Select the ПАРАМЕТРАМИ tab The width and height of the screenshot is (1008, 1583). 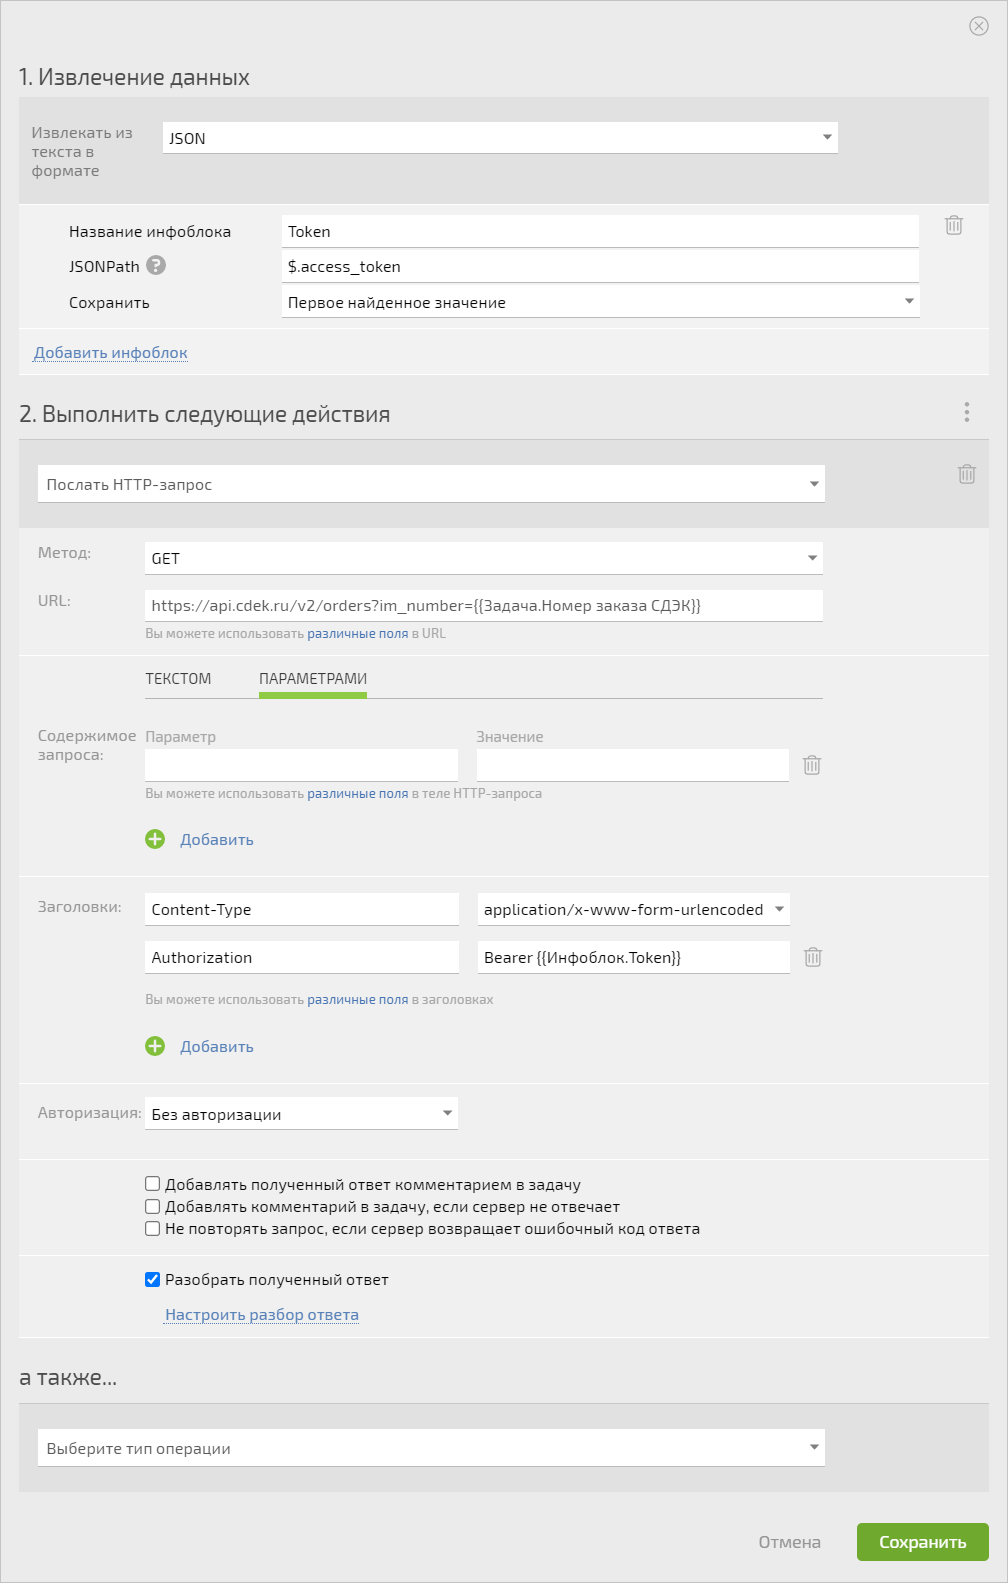pos(313,678)
